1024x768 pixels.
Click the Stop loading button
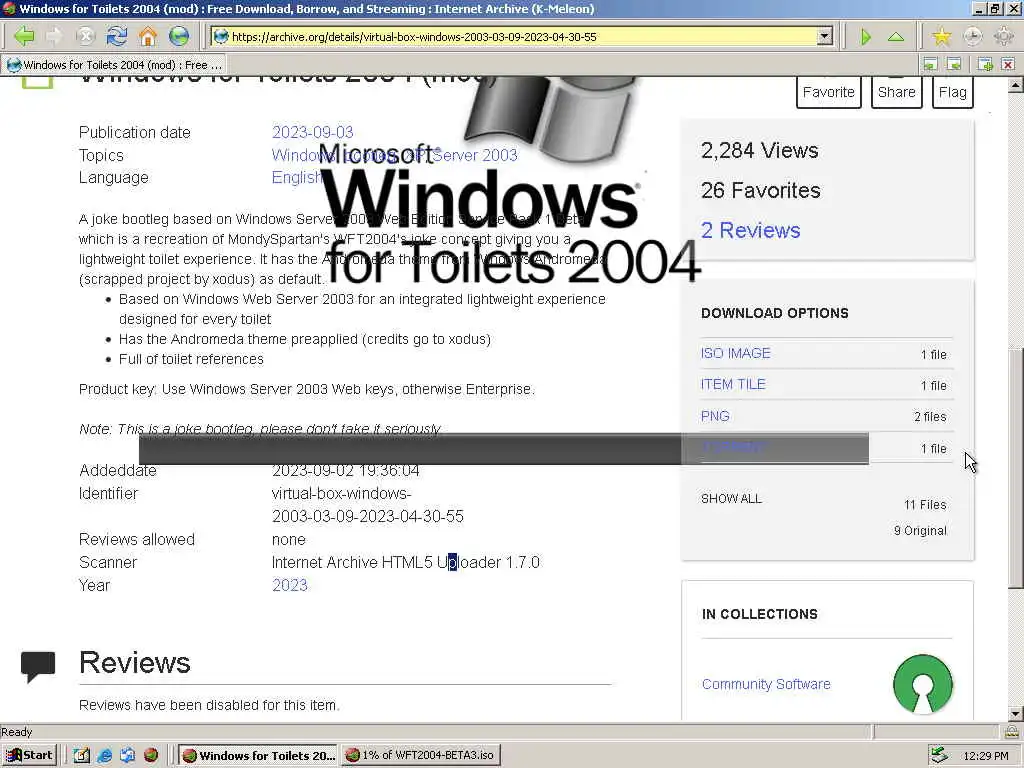click(85, 36)
